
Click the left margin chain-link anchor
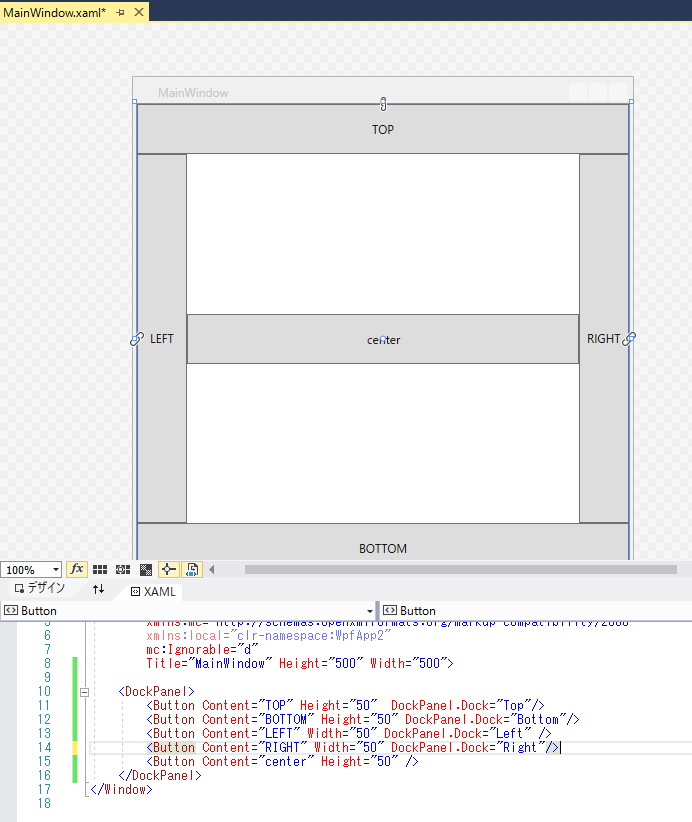click(x=137, y=339)
